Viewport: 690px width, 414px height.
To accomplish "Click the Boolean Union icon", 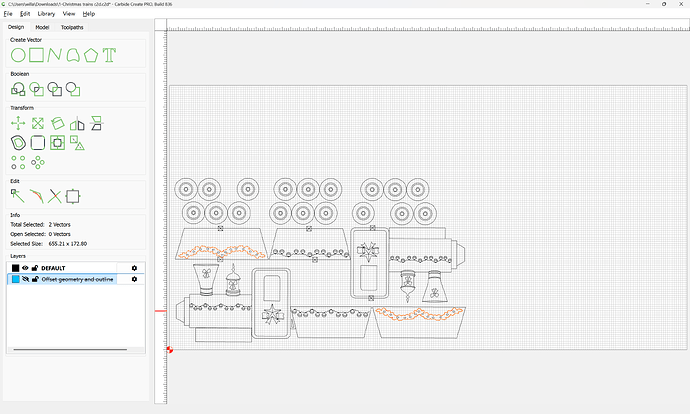I will click(x=18, y=90).
